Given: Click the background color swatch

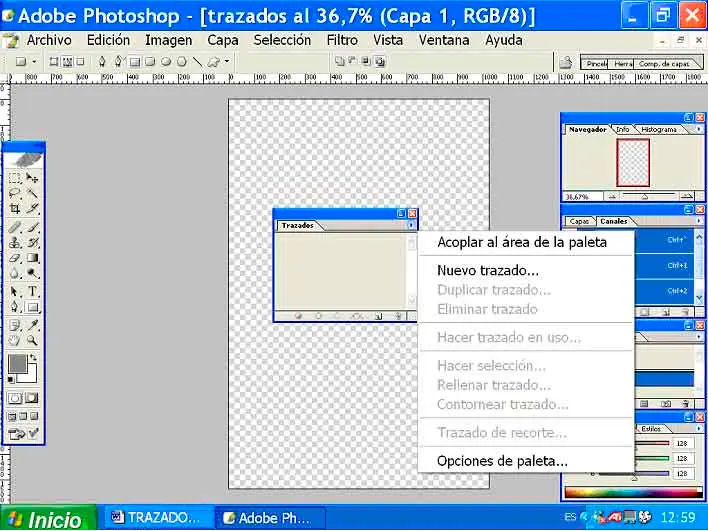Looking at the screenshot, I should [31, 376].
